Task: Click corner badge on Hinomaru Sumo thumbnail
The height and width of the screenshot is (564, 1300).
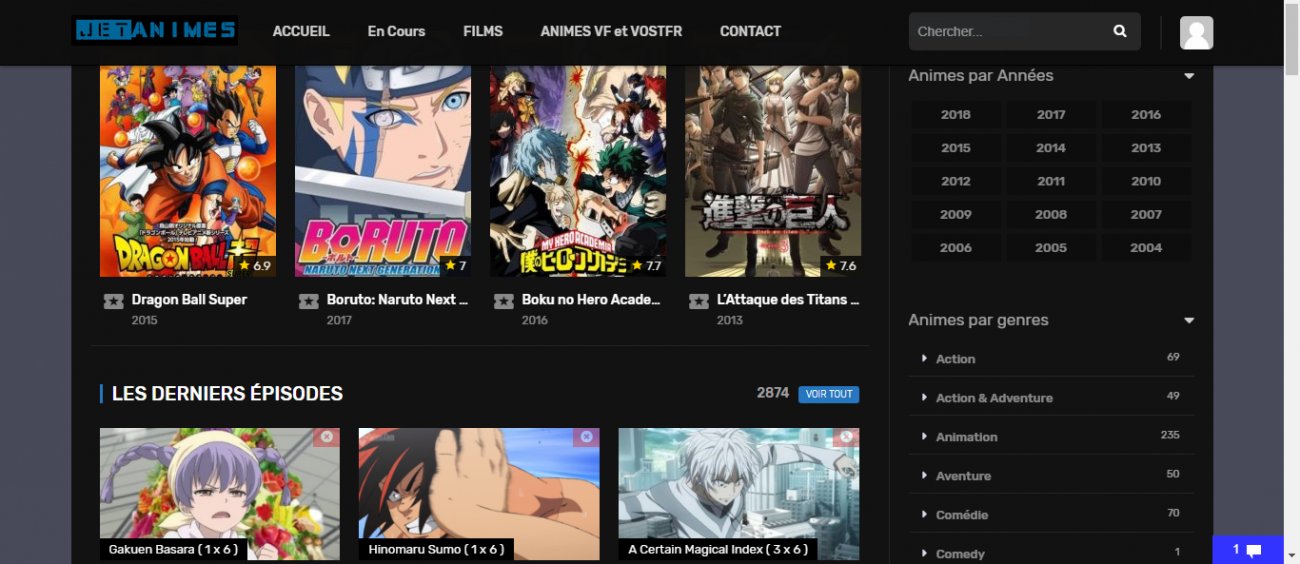Action: point(586,437)
